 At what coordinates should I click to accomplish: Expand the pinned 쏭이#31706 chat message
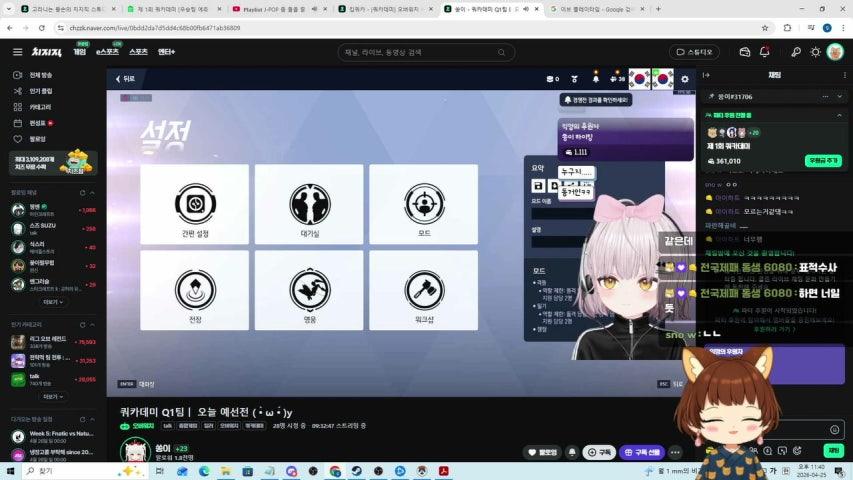point(839,96)
